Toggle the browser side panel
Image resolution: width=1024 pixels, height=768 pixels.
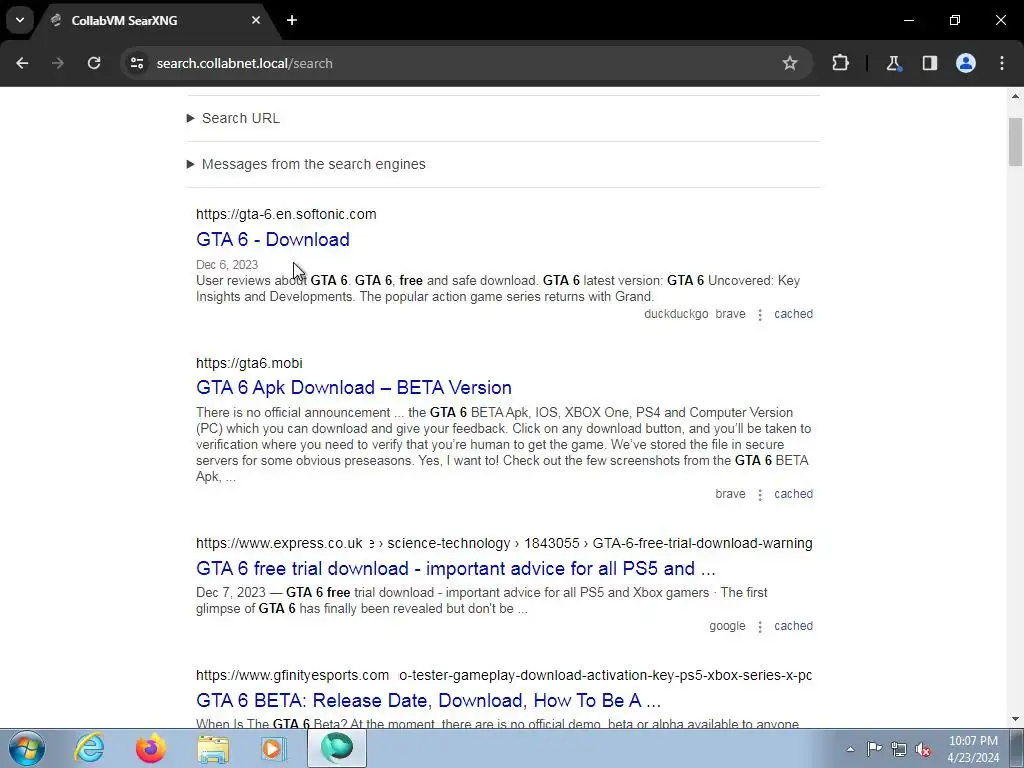929,63
